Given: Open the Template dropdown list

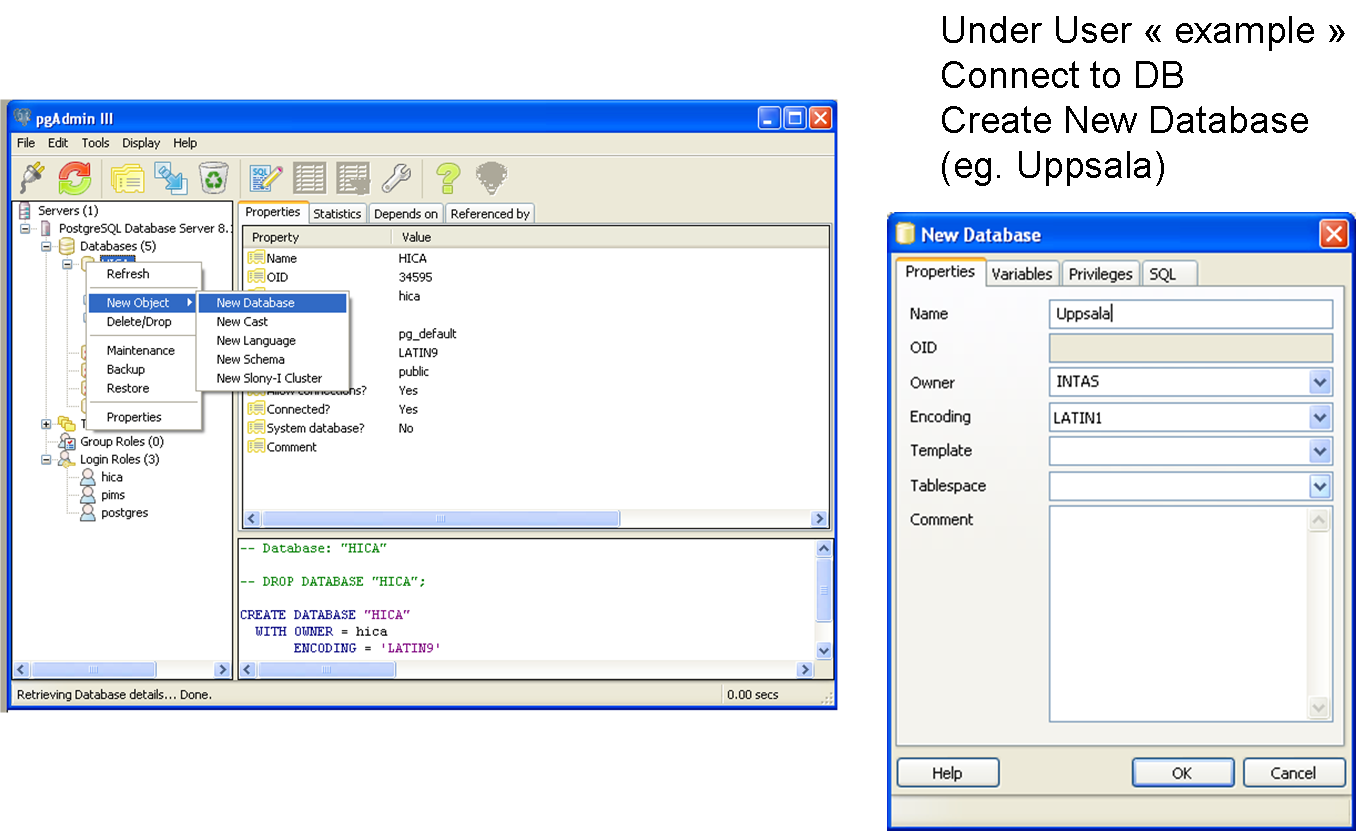Looking at the screenshot, I should pos(1320,451).
